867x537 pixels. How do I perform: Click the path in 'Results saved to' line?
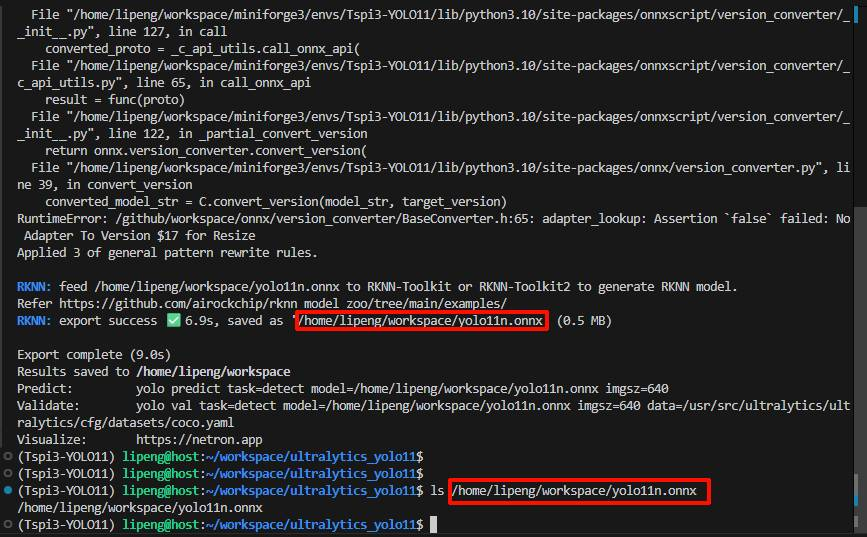coord(213,372)
